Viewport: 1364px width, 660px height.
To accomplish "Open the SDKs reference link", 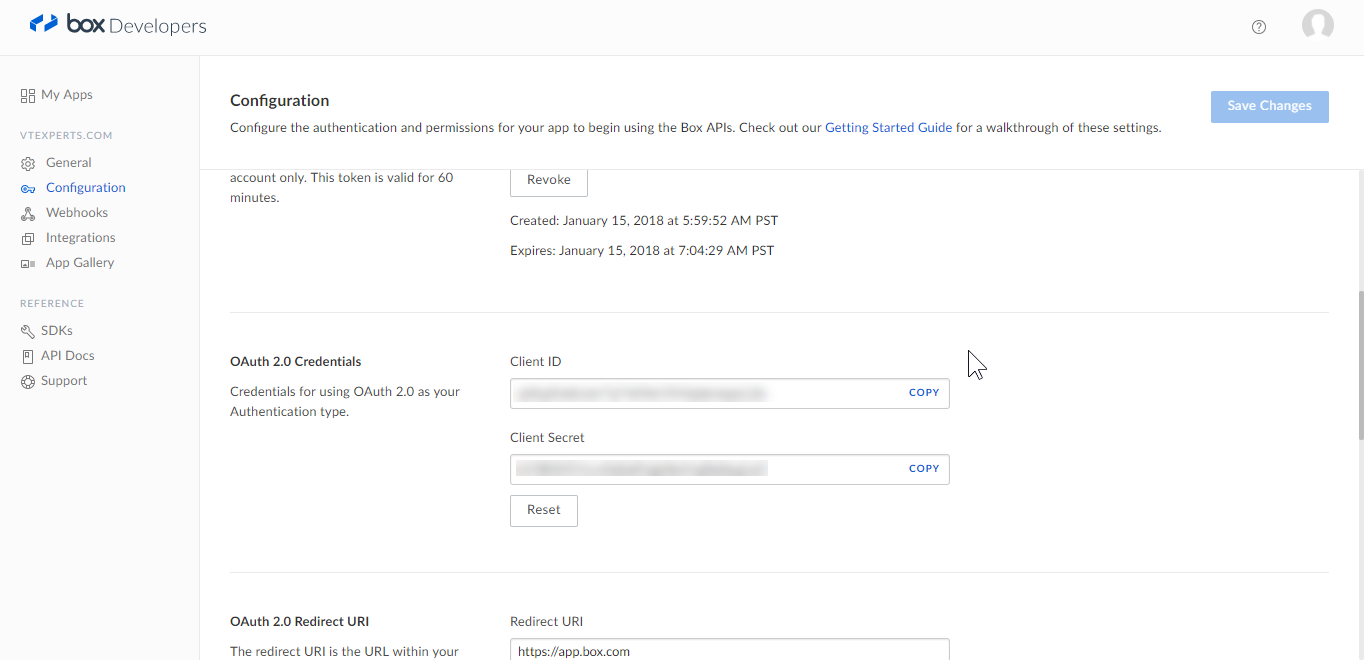I will click(x=57, y=331).
